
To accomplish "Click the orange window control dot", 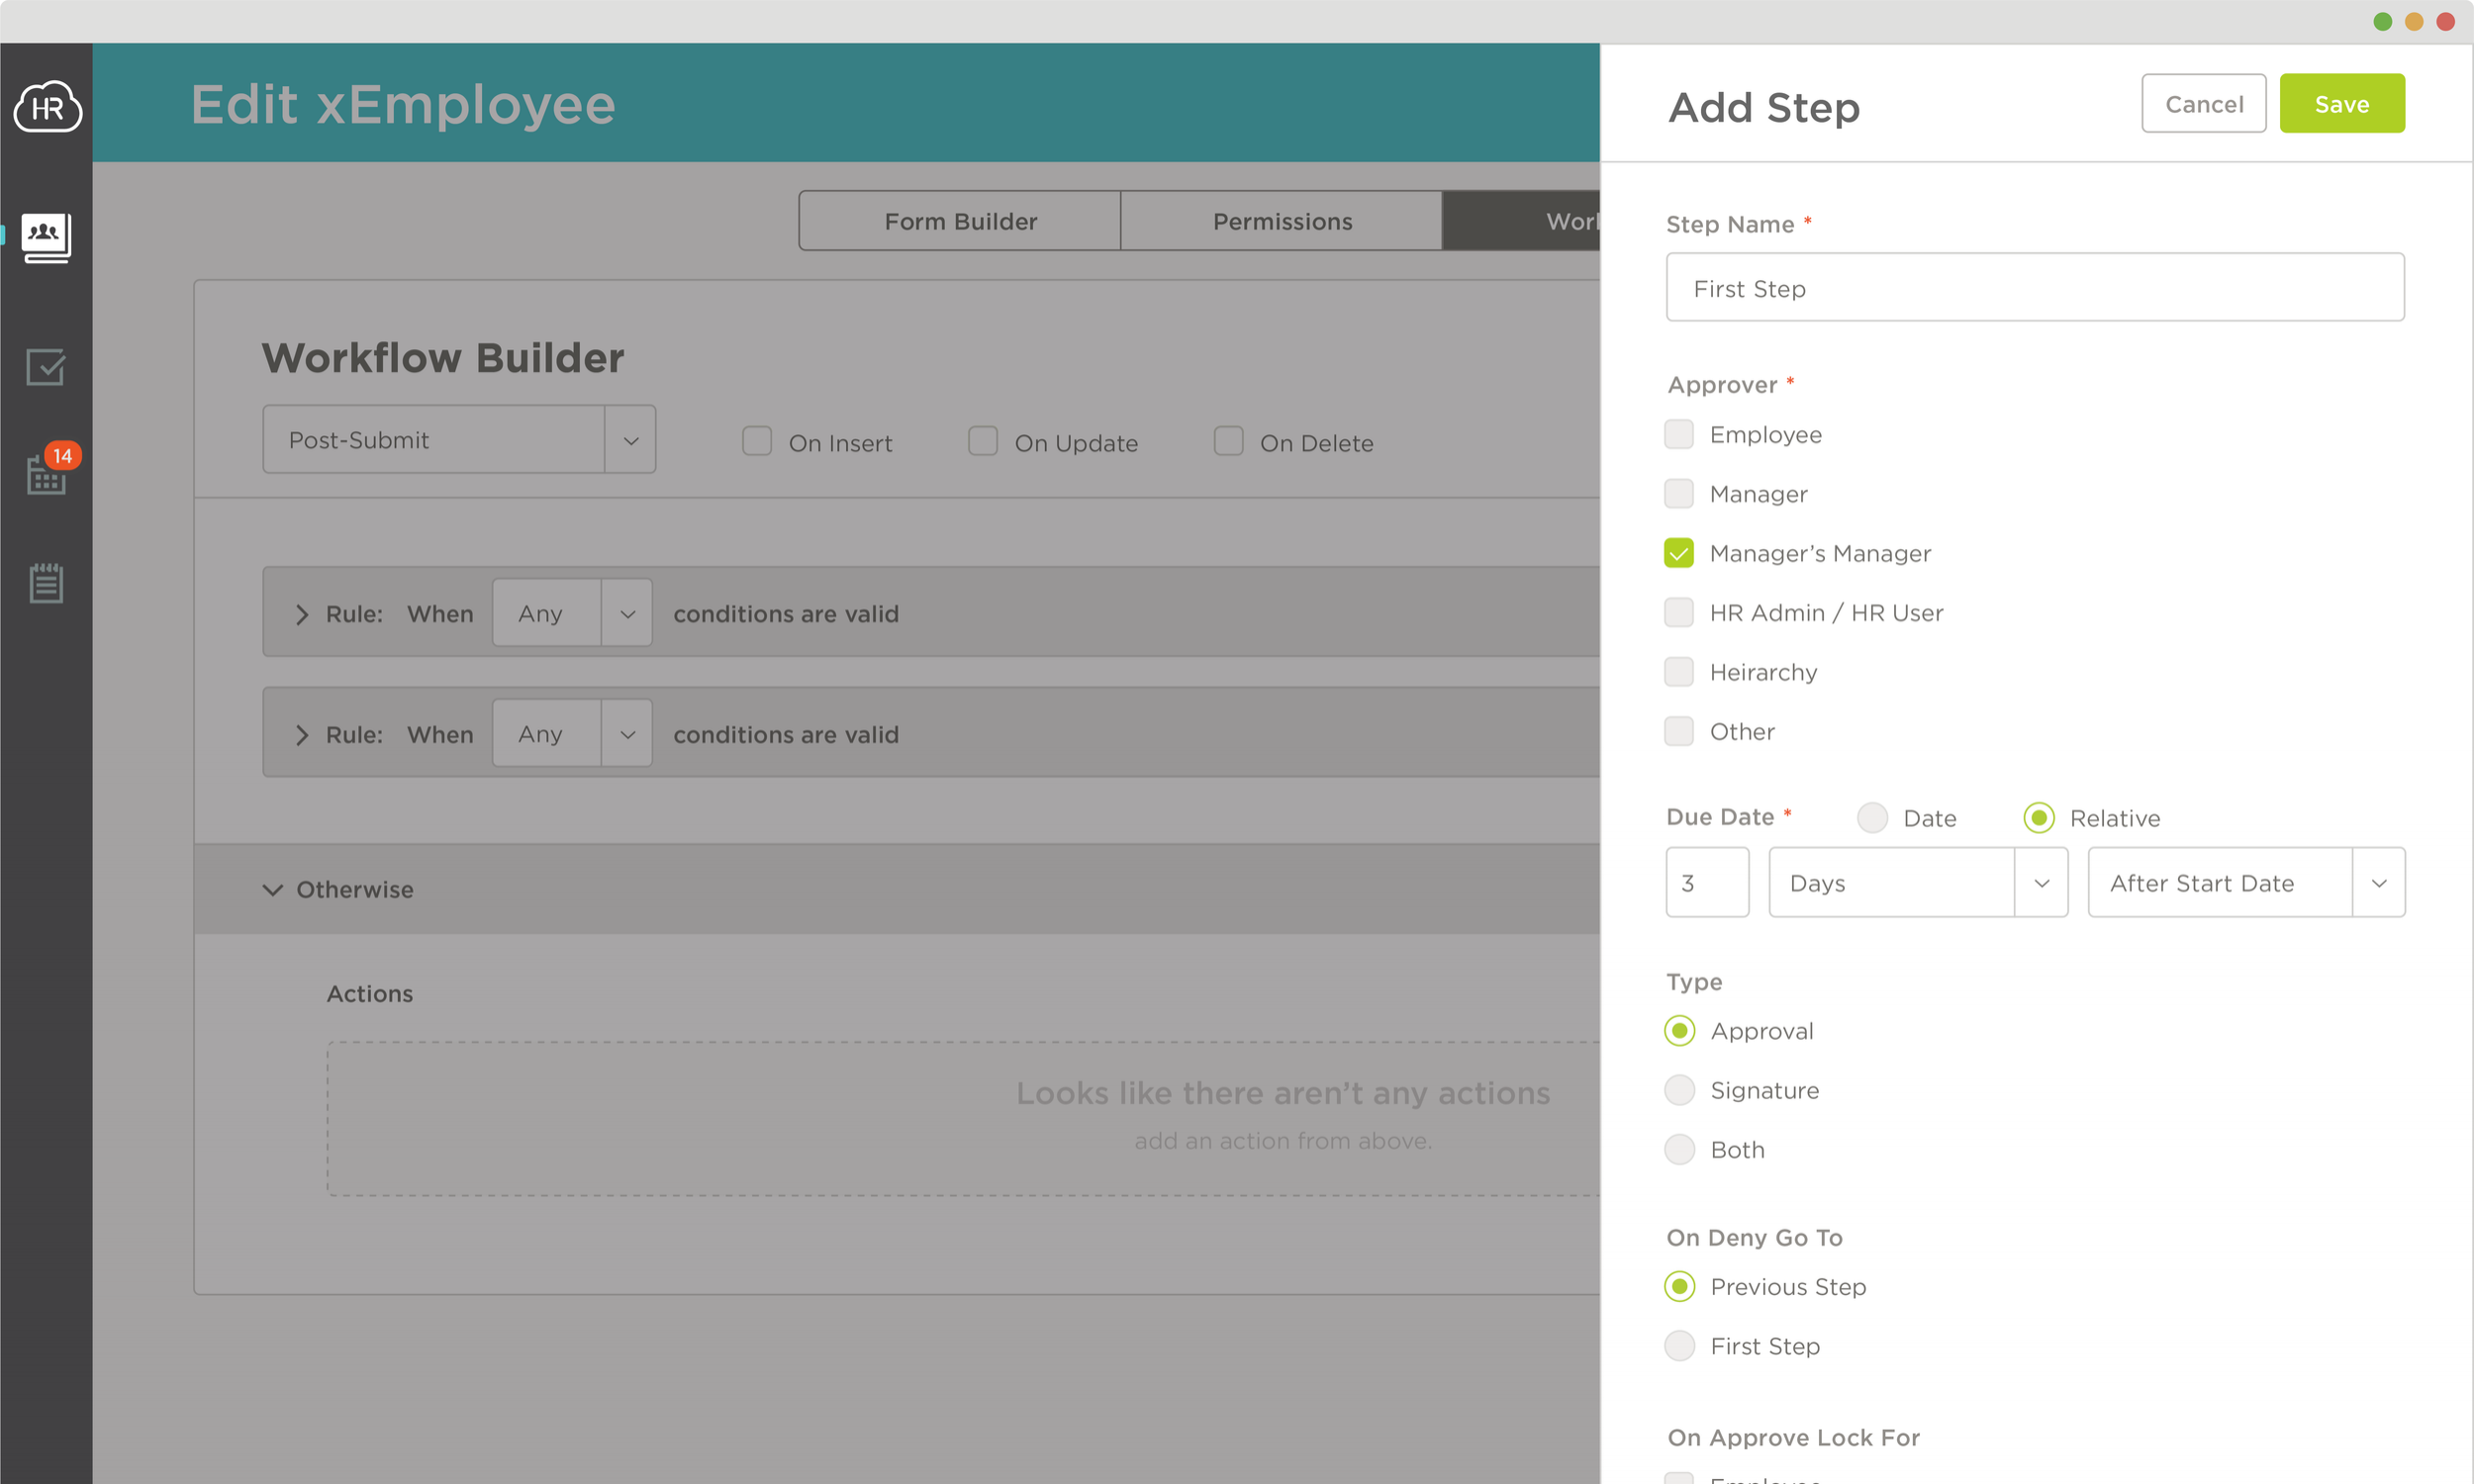I will tap(2413, 21).
